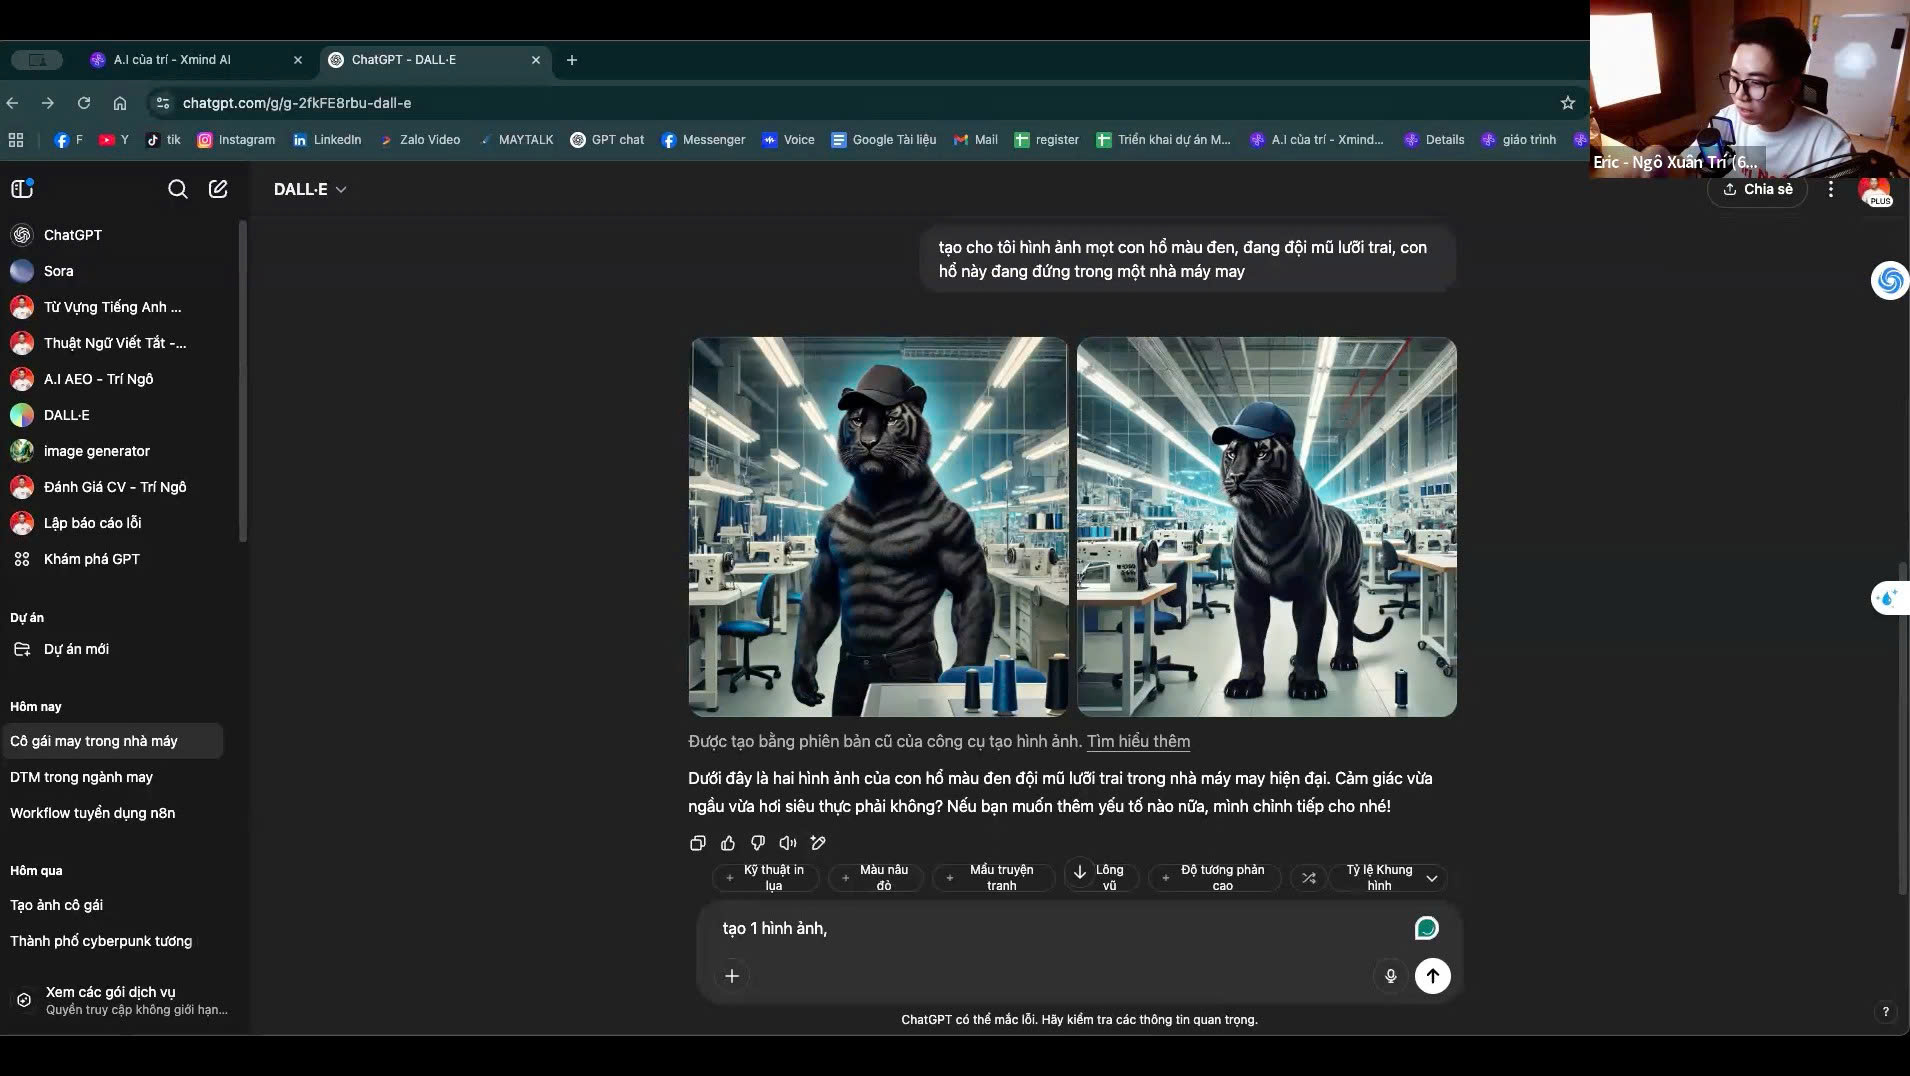This screenshot has width=1910, height=1076.
Task: Give thumbs down to the response
Action: pos(758,843)
